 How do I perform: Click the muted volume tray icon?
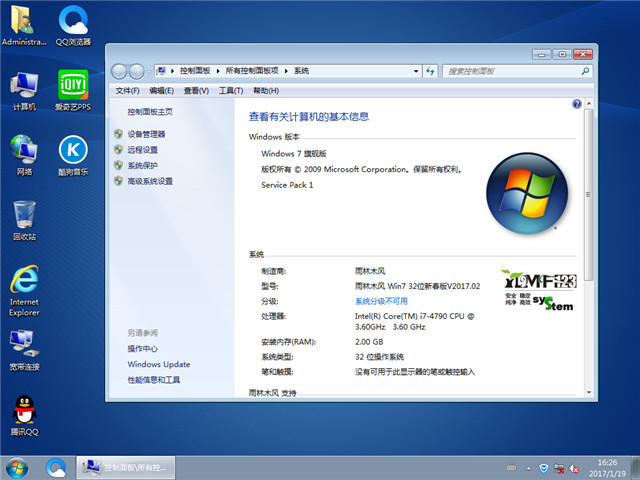click(574, 468)
